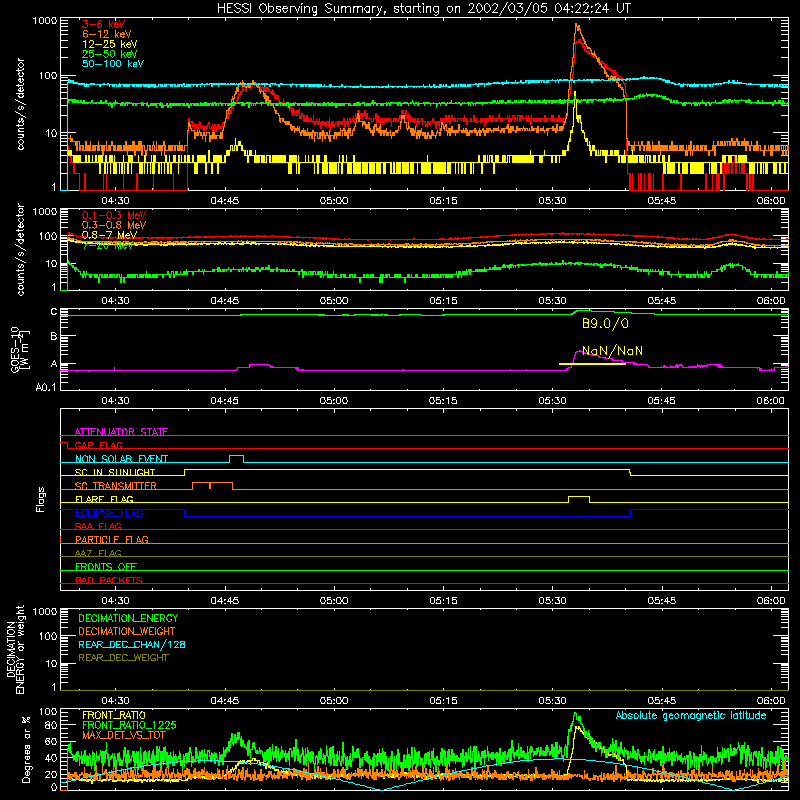Click the PARTICLE_FLAG label
Screen dimensions: 800x800
point(112,539)
